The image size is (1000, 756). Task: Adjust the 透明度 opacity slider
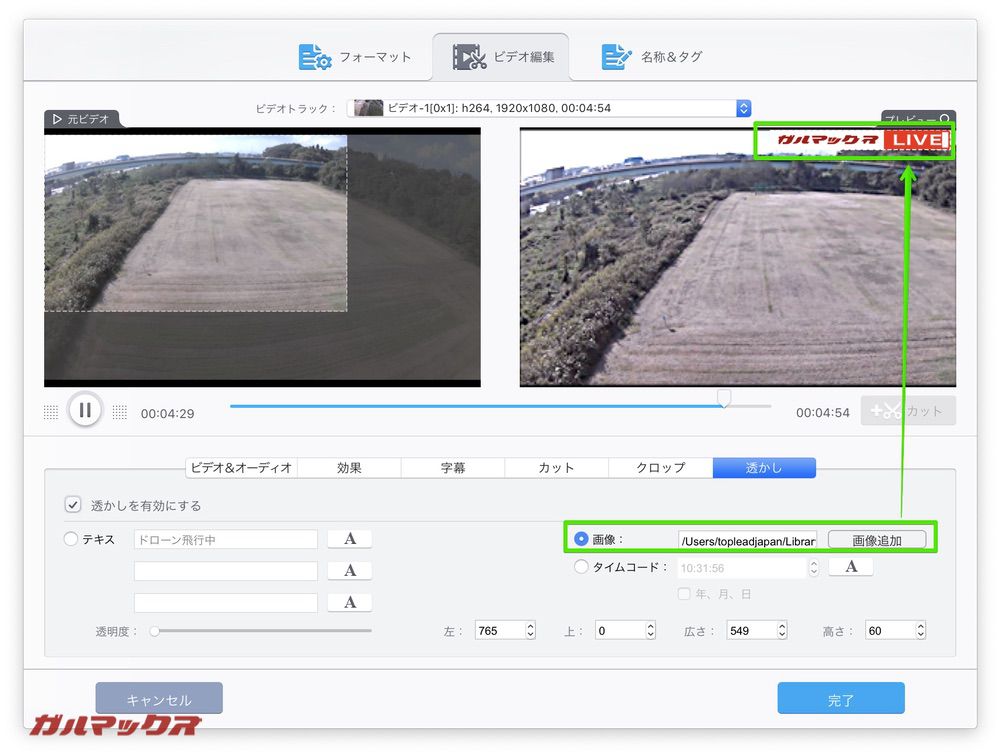[x=153, y=630]
